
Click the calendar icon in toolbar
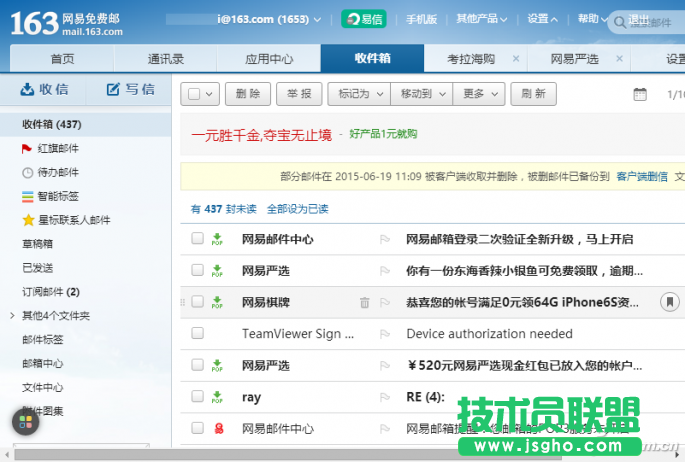coord(640,94)
